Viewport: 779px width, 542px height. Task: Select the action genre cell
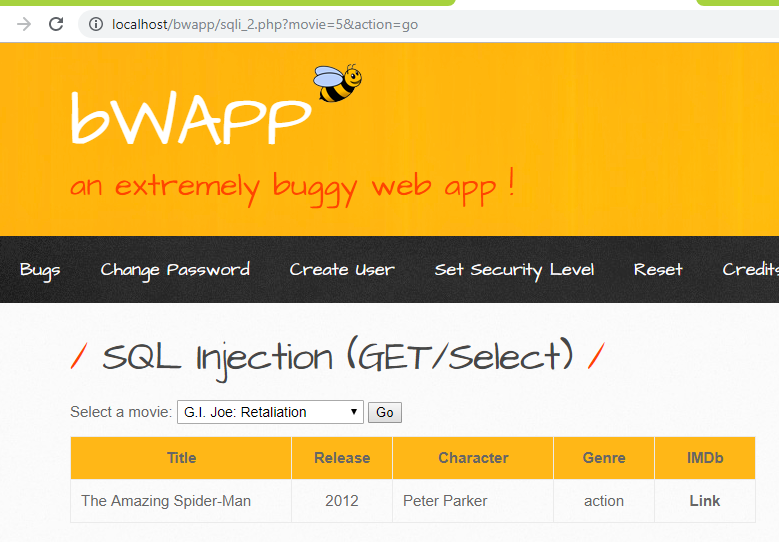point(604,501)
